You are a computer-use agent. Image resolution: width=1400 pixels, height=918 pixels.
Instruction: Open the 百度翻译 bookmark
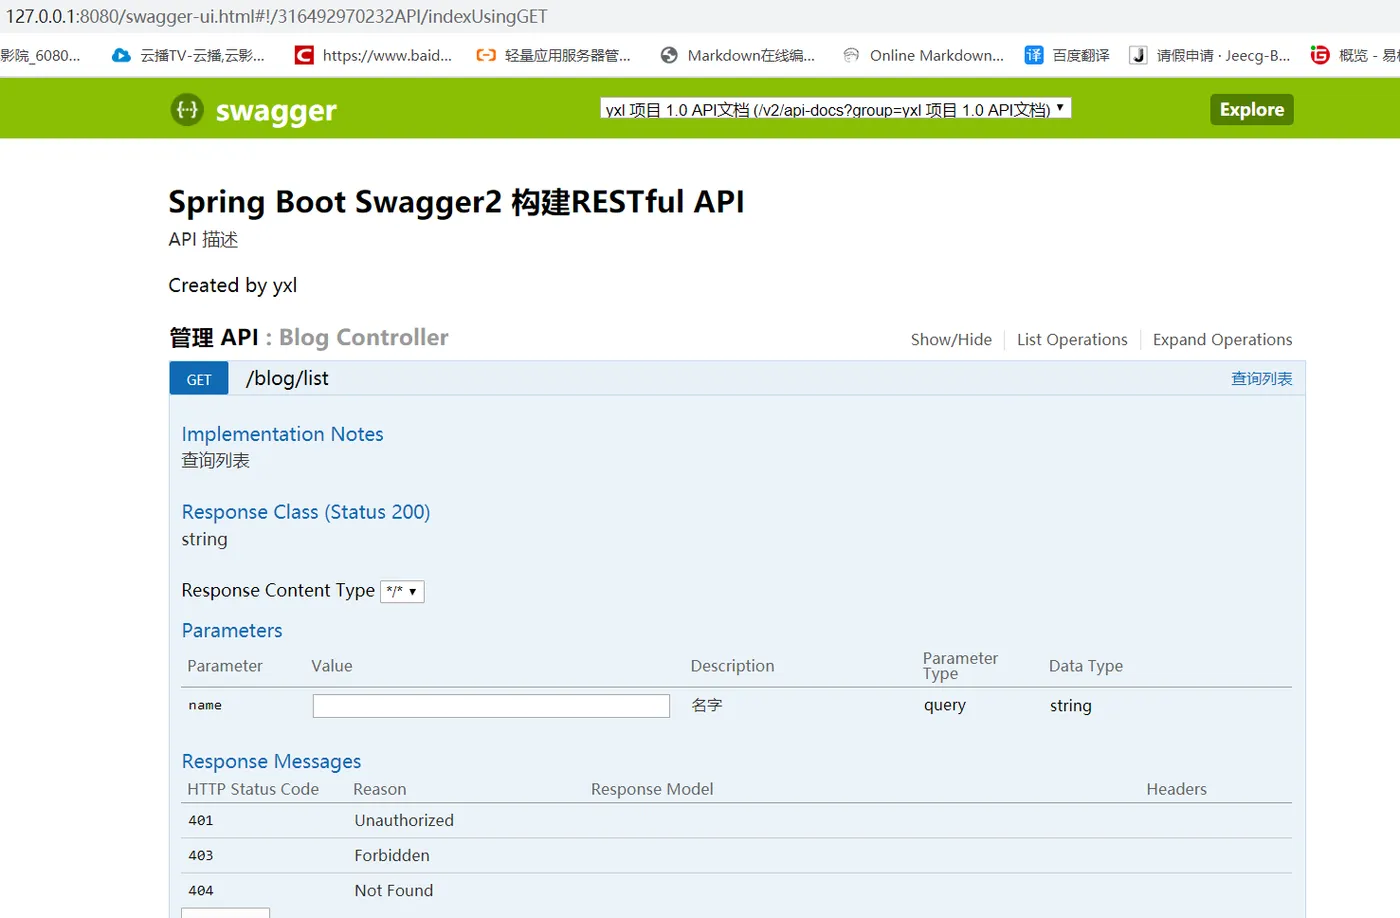[x=1067, y=55]
